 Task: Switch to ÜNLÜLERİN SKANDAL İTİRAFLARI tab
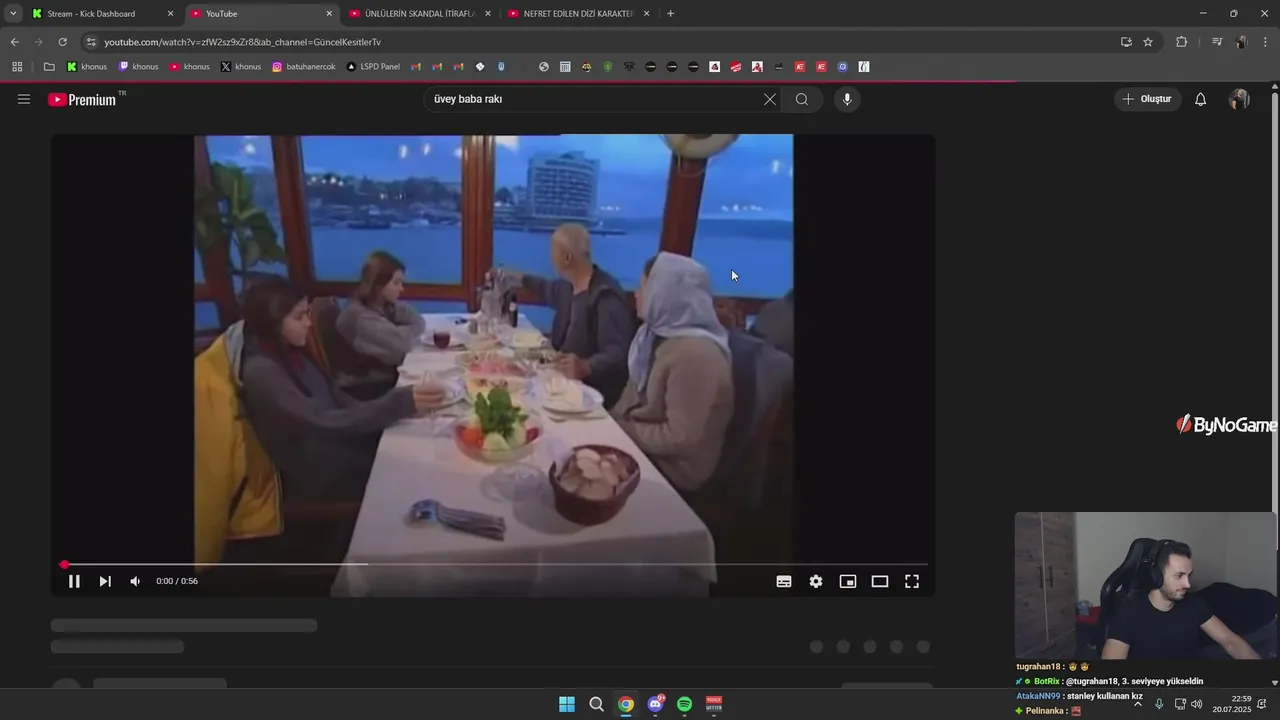point(420,14)
